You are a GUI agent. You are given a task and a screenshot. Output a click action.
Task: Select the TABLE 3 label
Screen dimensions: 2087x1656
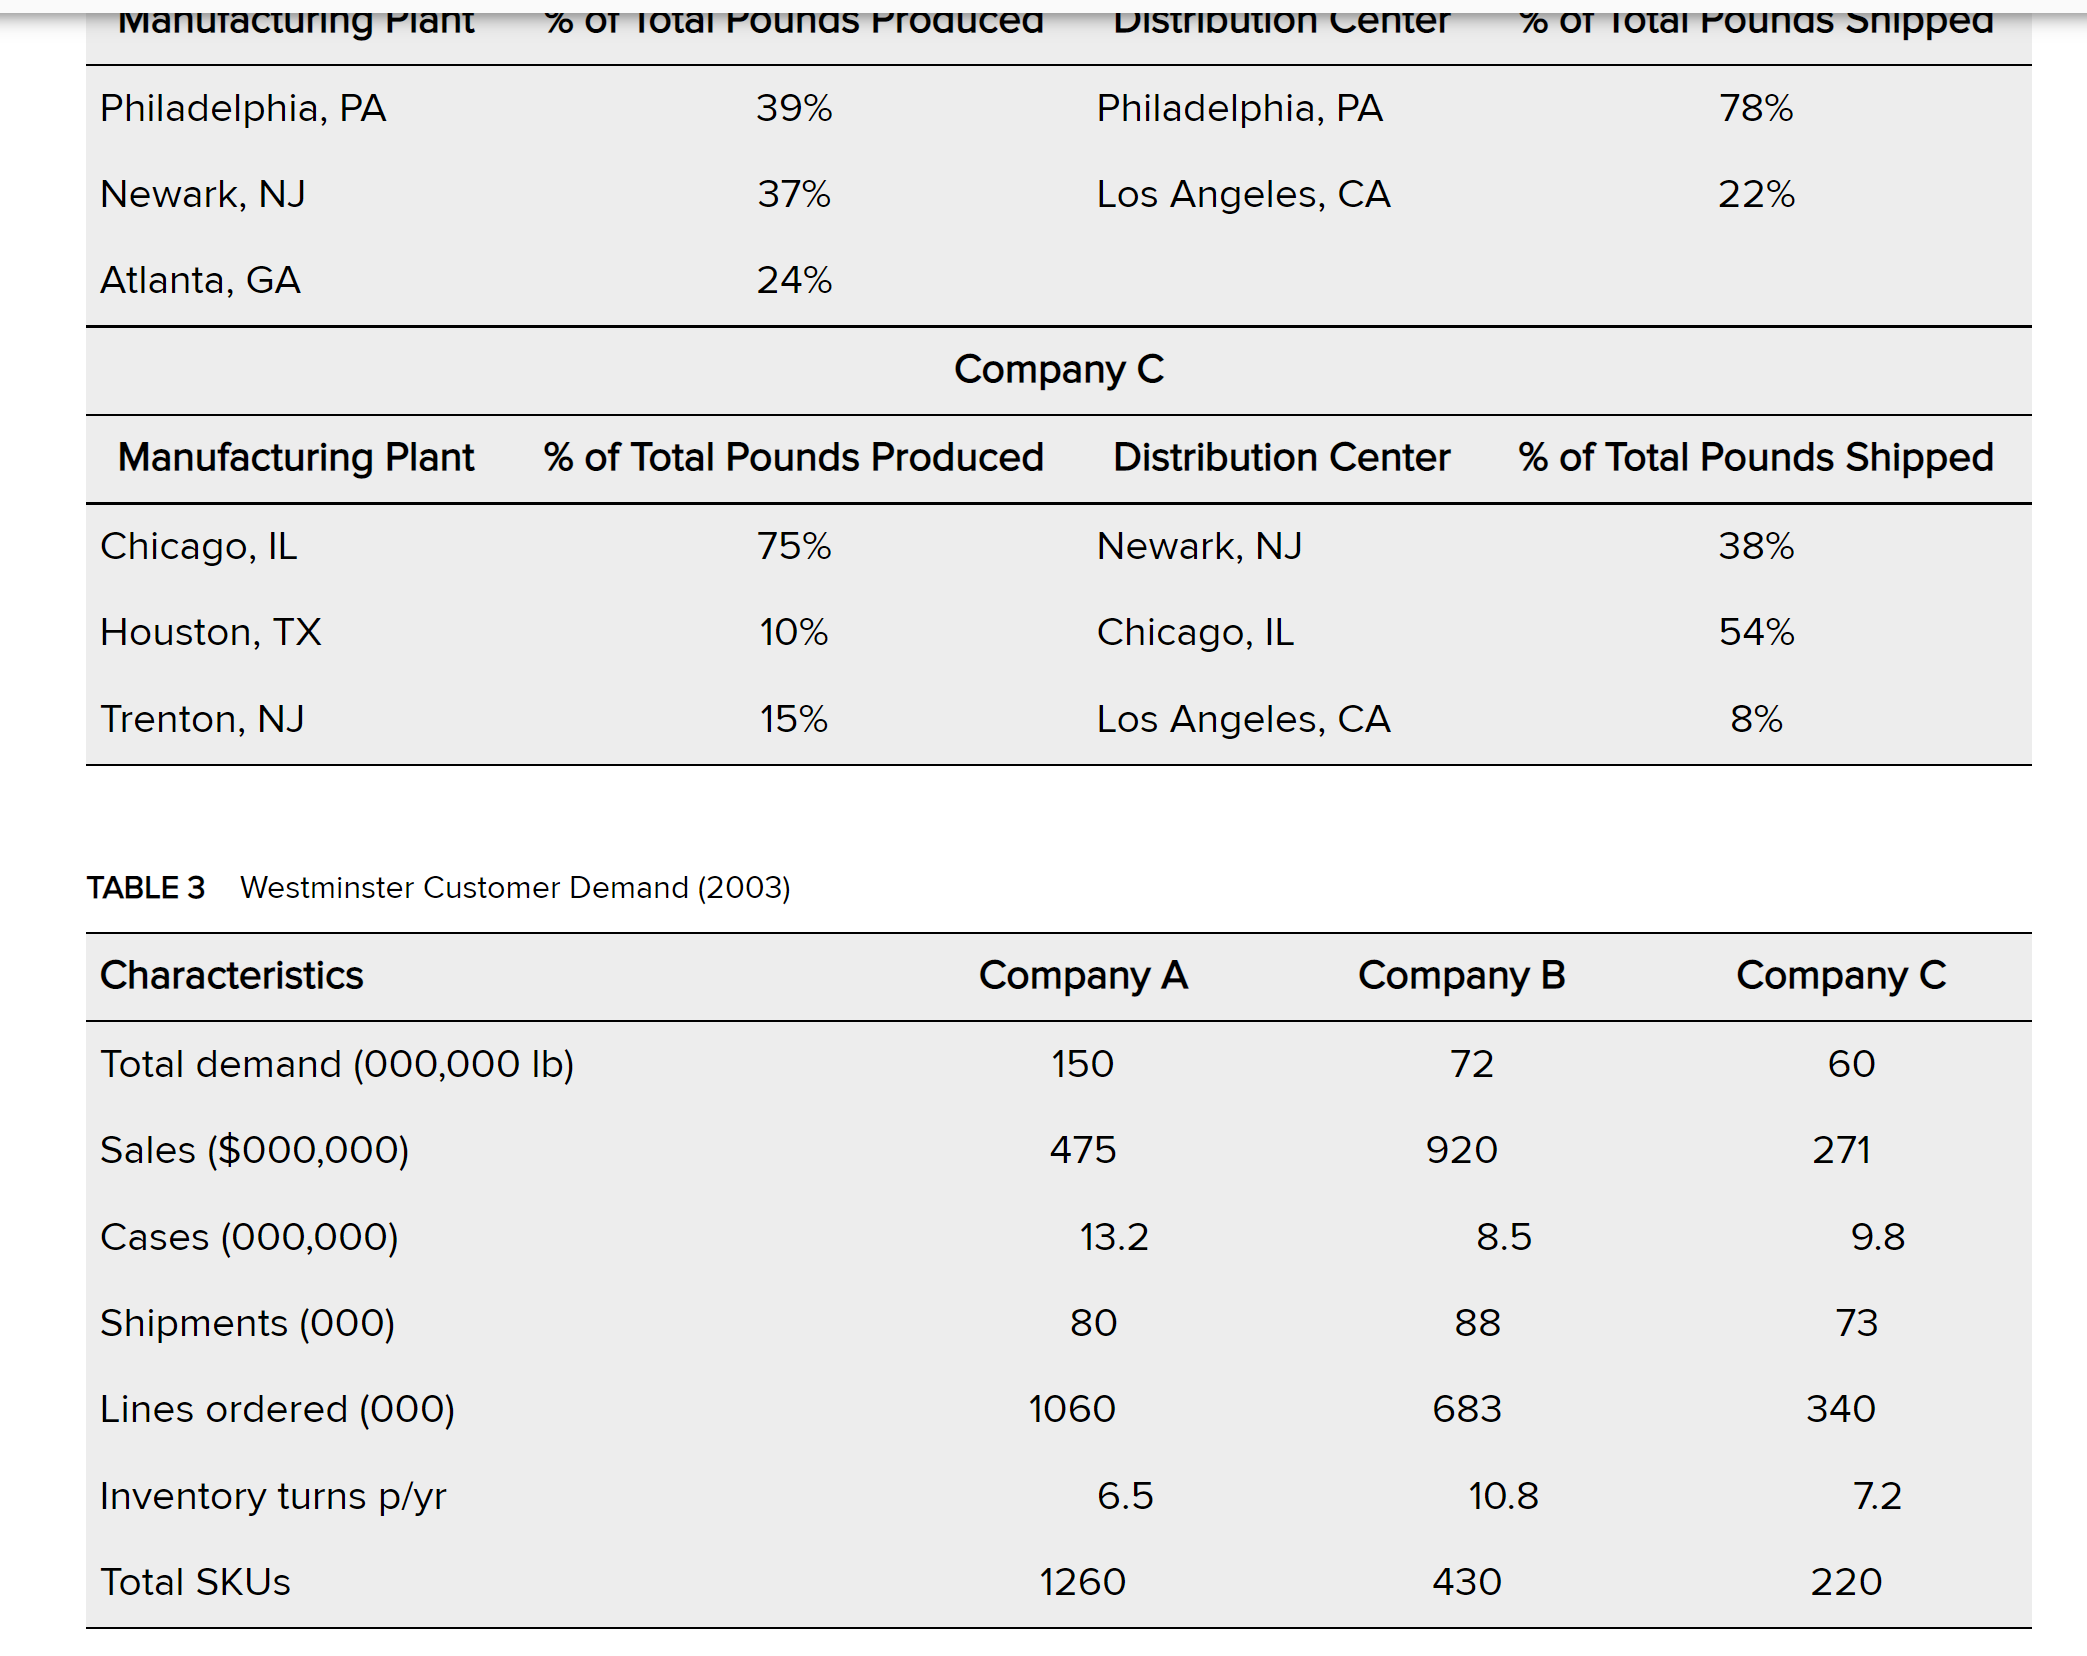pos(146,888)
